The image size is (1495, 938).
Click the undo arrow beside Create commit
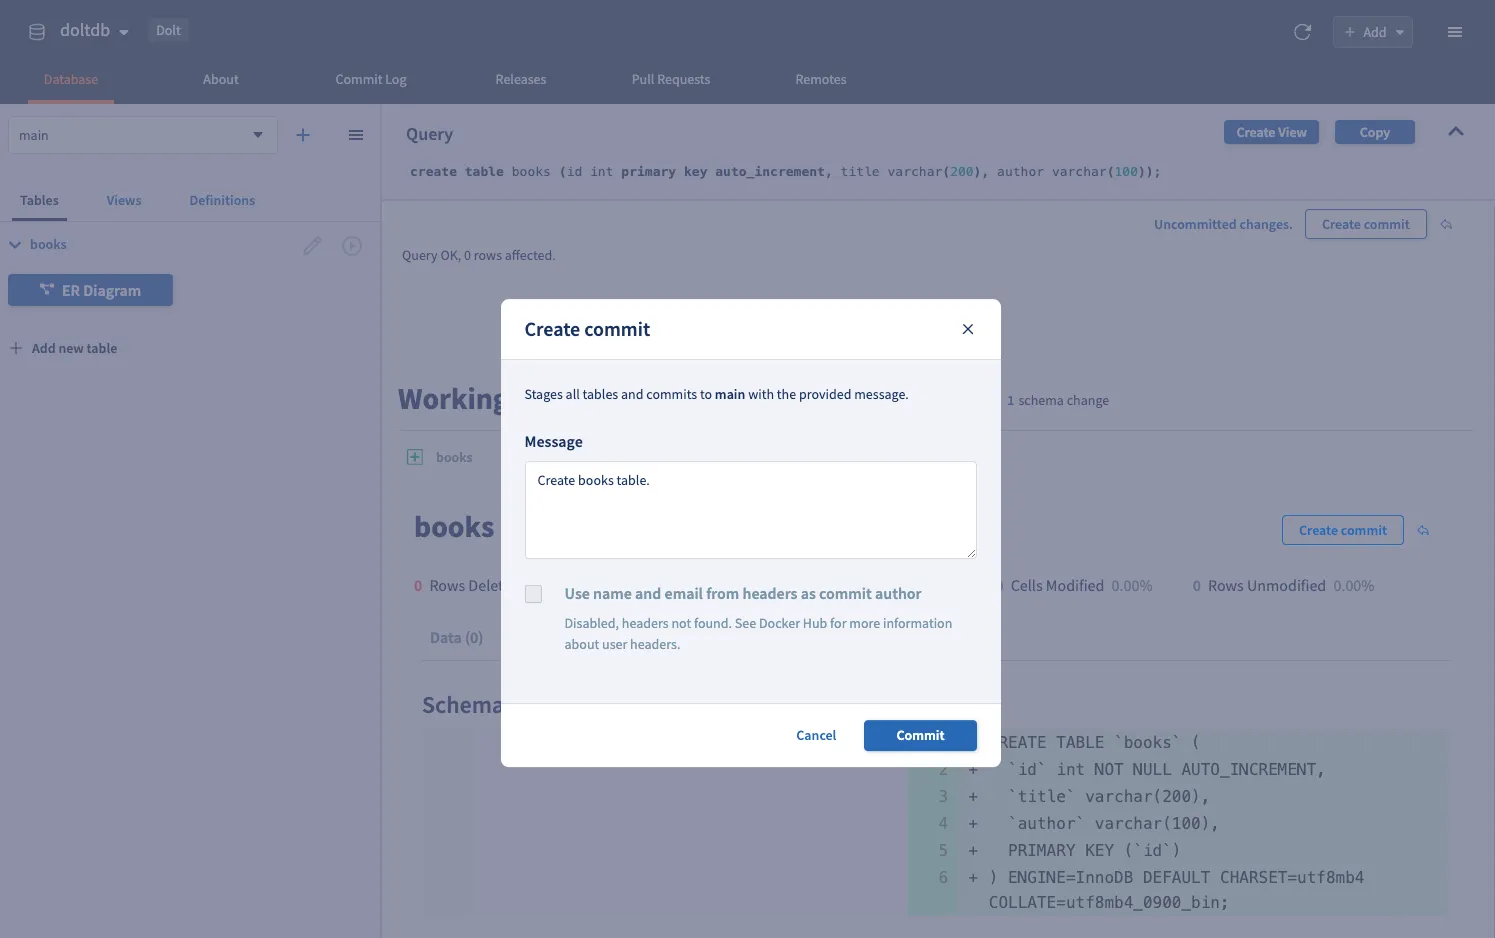pyautogui.click(x=1446, y=224)
